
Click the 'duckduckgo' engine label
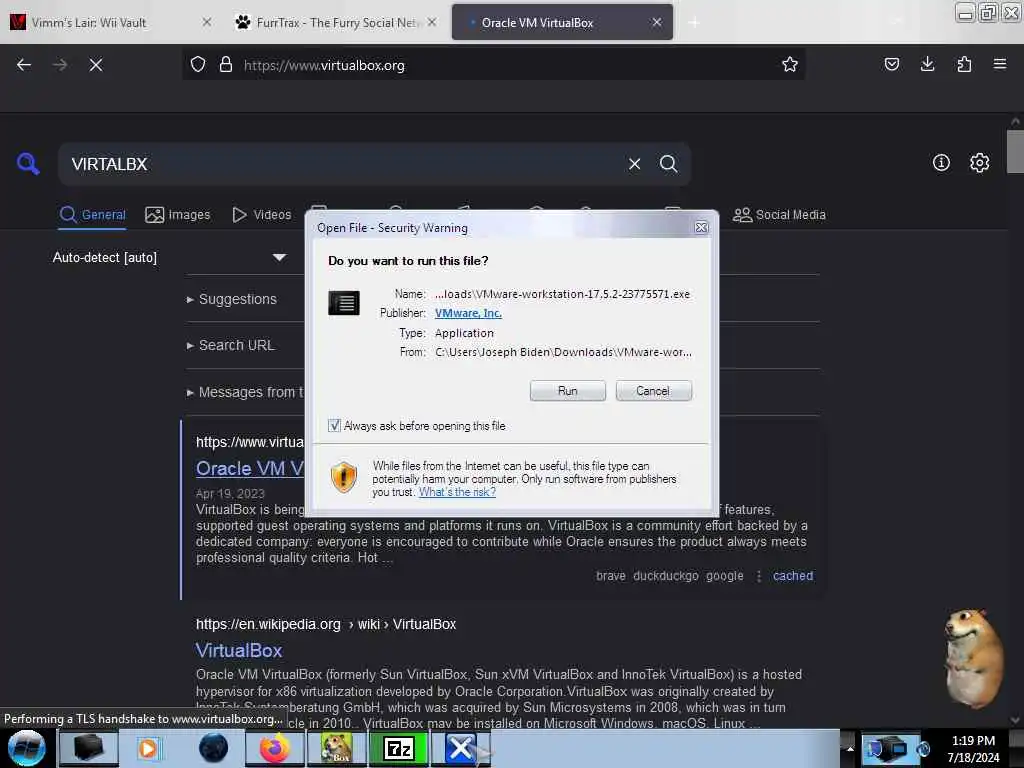(x=665, y=576)
